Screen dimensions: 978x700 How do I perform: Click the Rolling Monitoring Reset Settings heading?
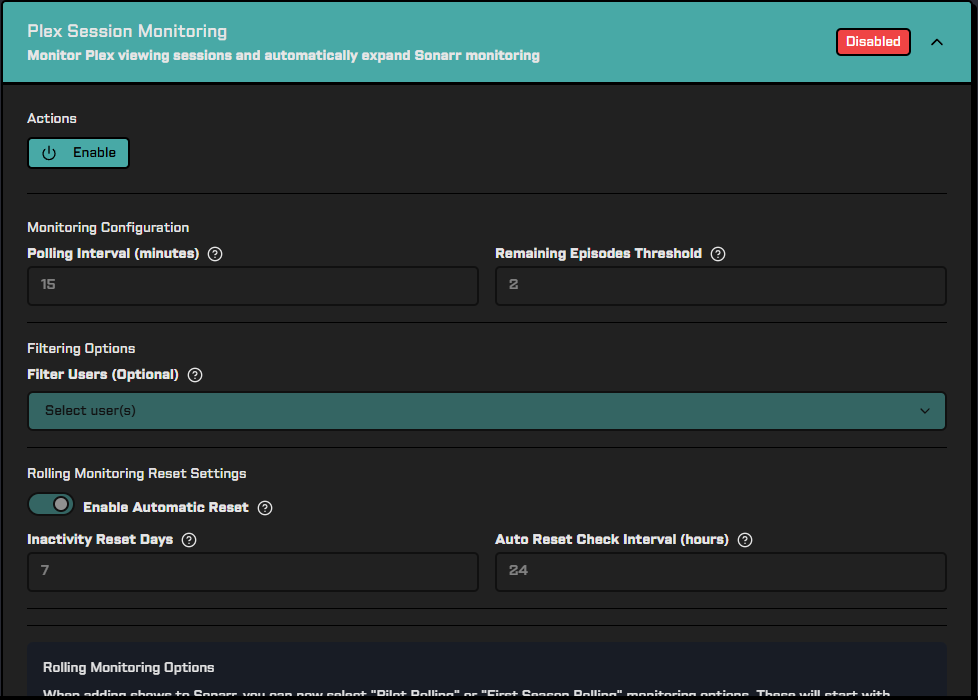tap(137, 474)
